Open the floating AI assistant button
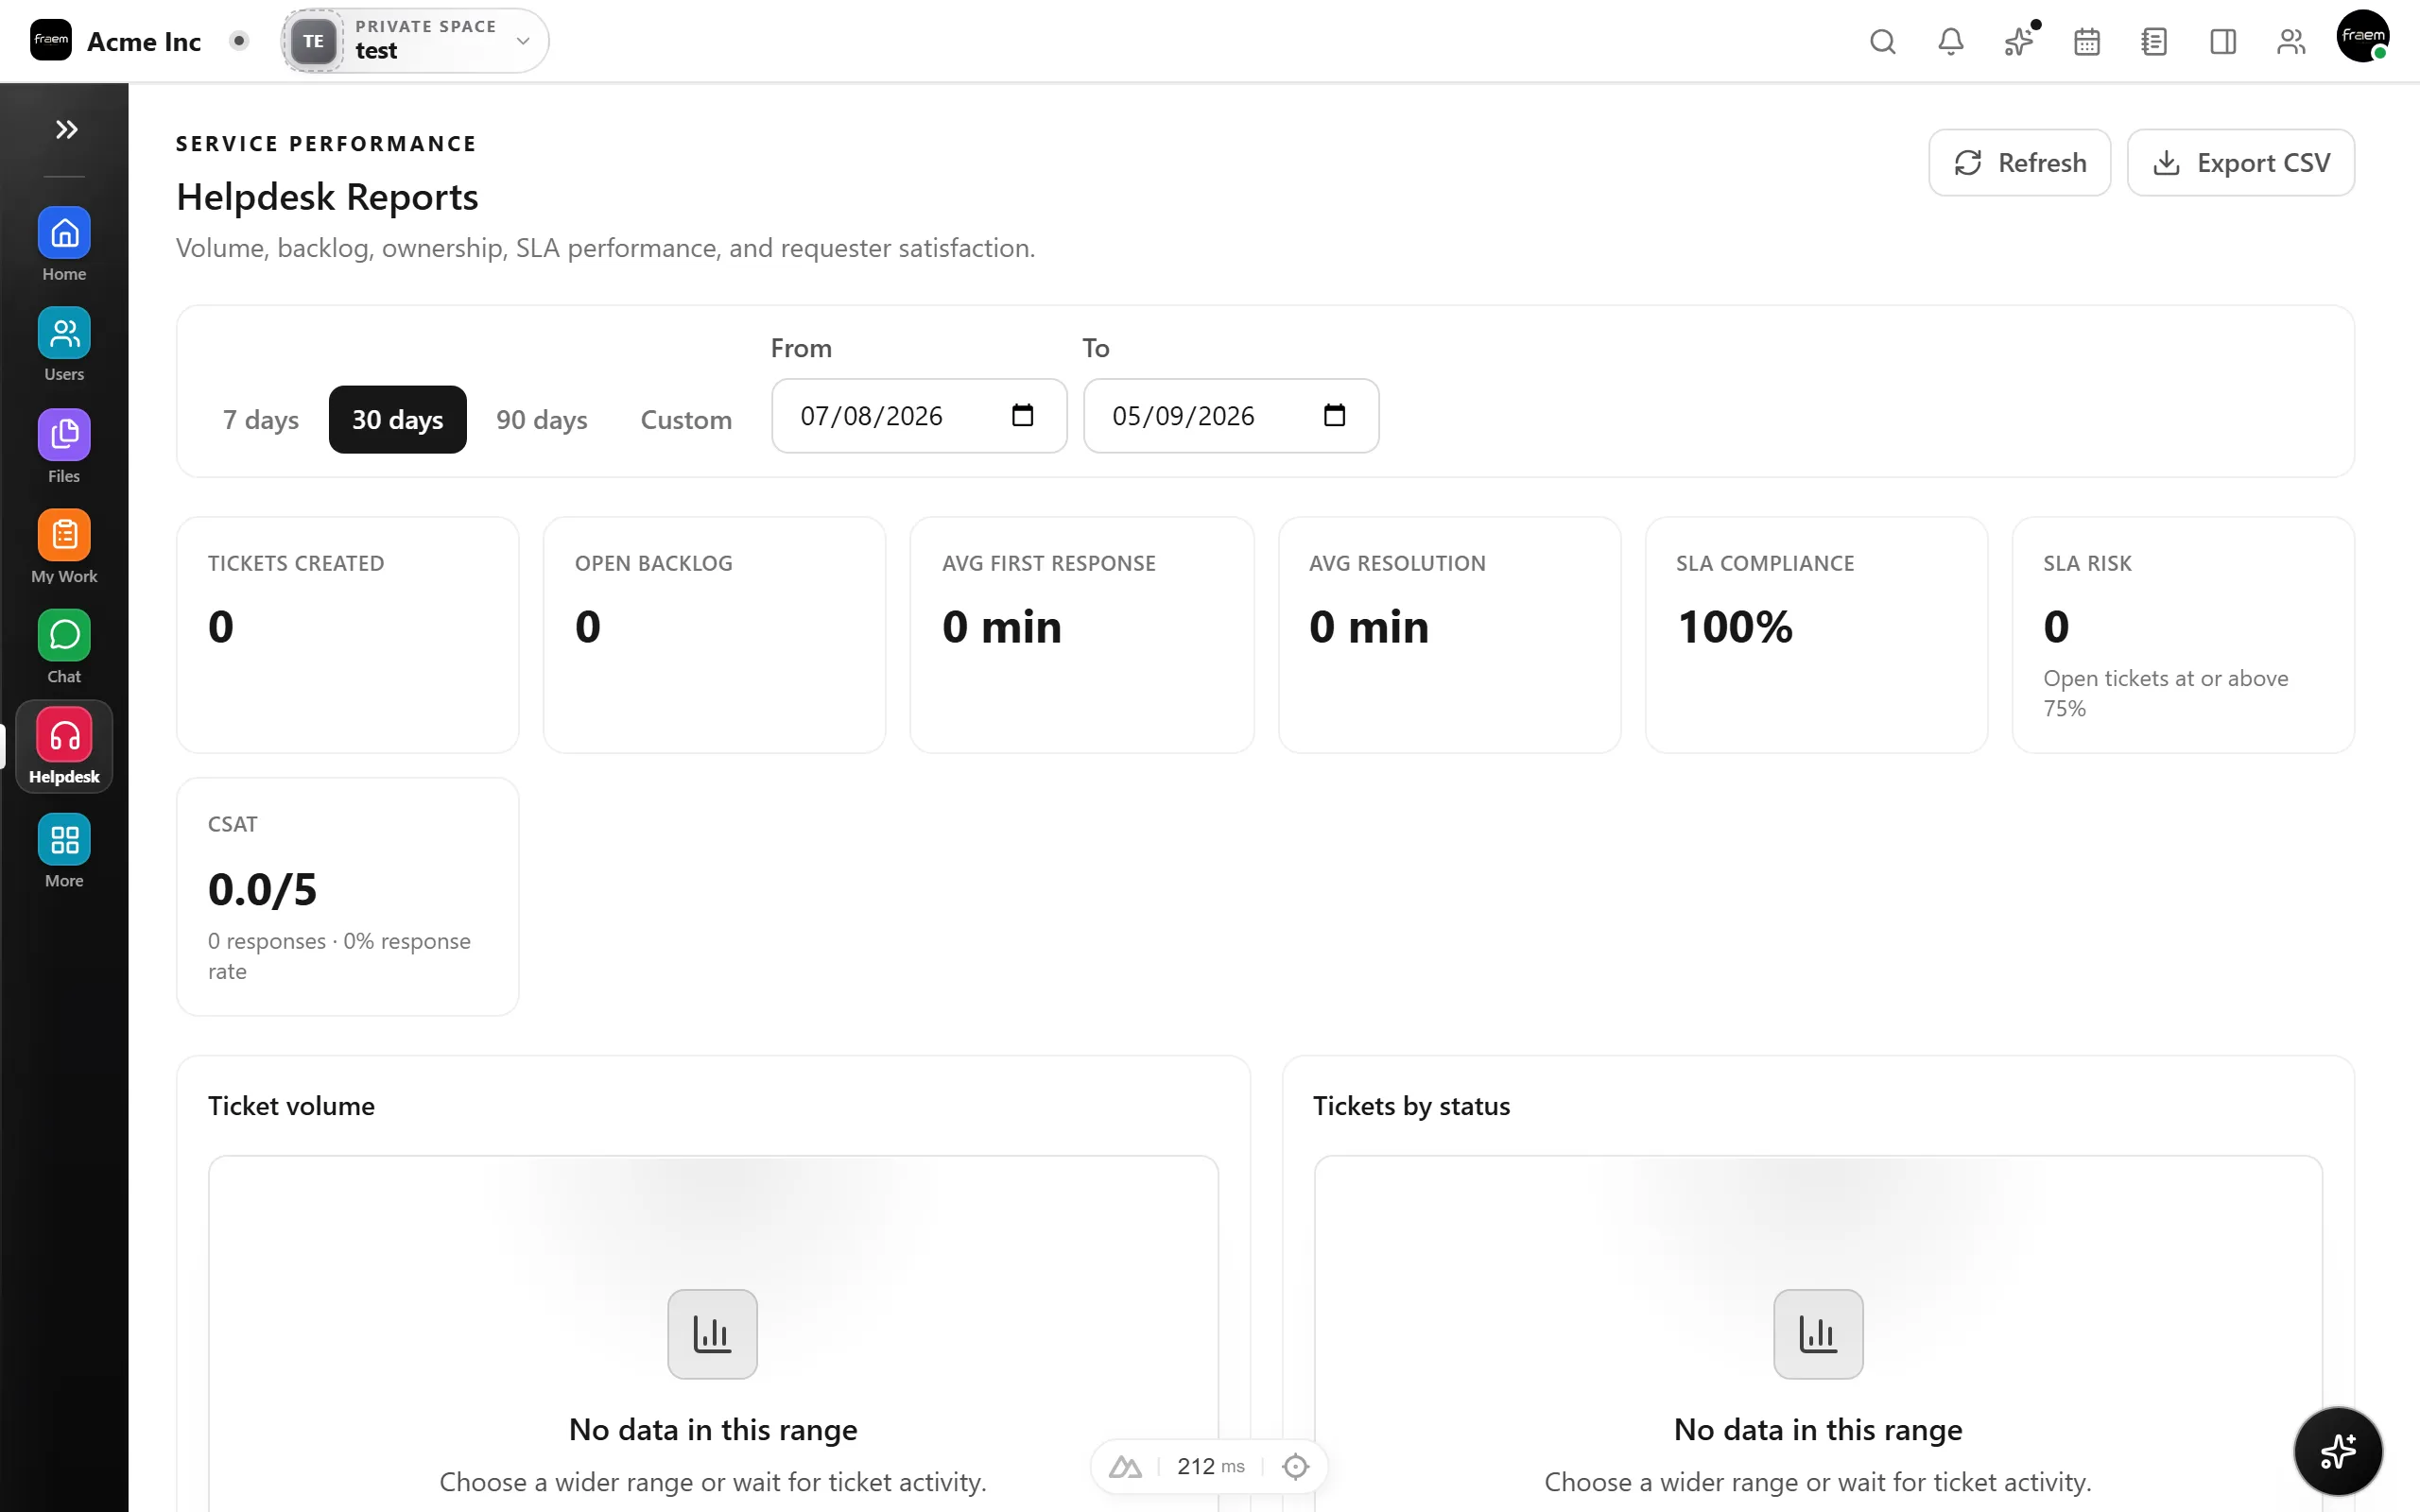This screenshot has height=1512, width=2420. click(2337, 1450)
